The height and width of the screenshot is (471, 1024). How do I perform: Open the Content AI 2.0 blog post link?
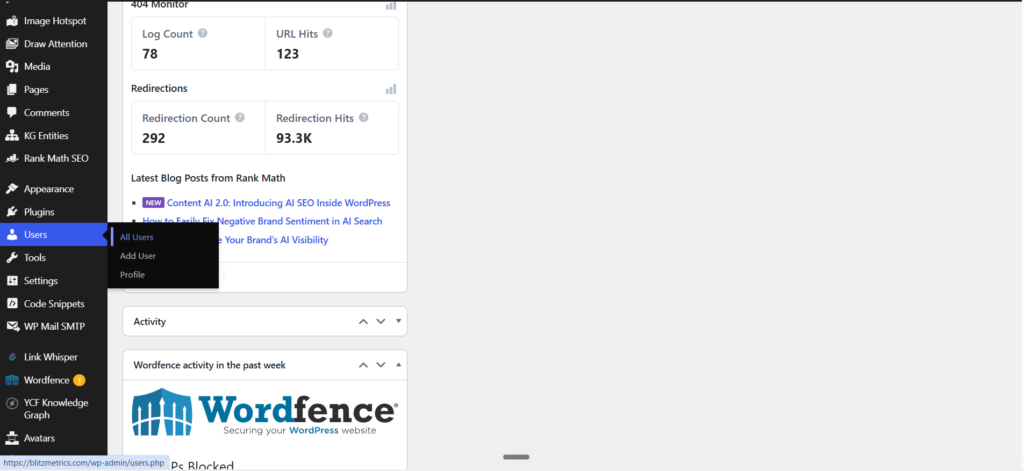click(x=278, y=203)
